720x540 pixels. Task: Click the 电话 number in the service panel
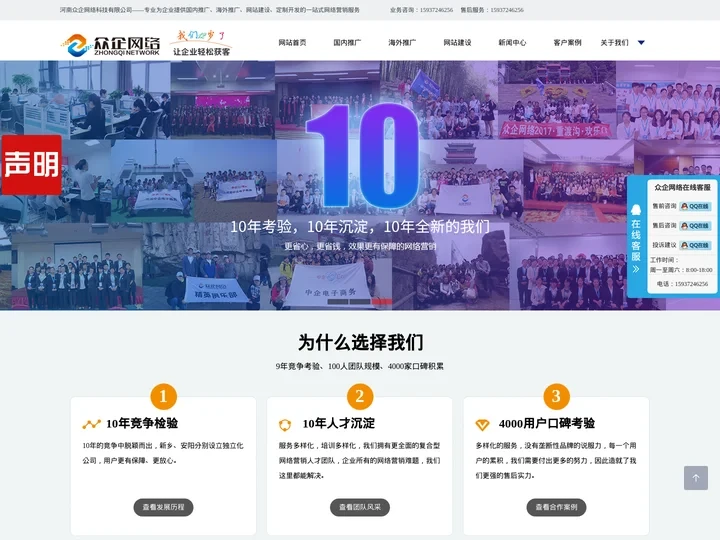682,284
